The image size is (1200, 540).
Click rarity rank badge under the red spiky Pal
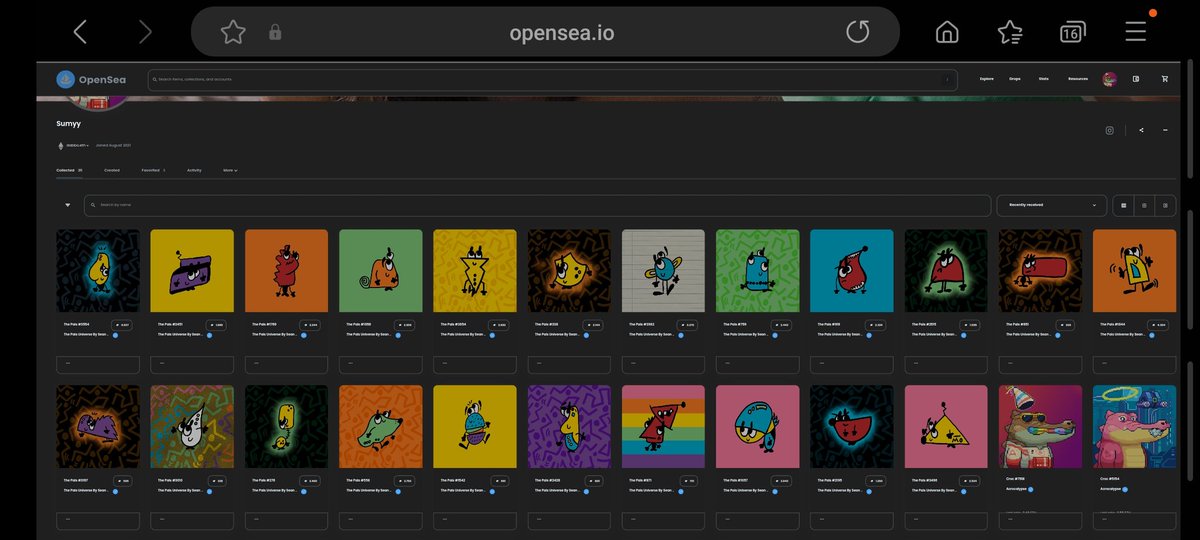click(310, 325)
